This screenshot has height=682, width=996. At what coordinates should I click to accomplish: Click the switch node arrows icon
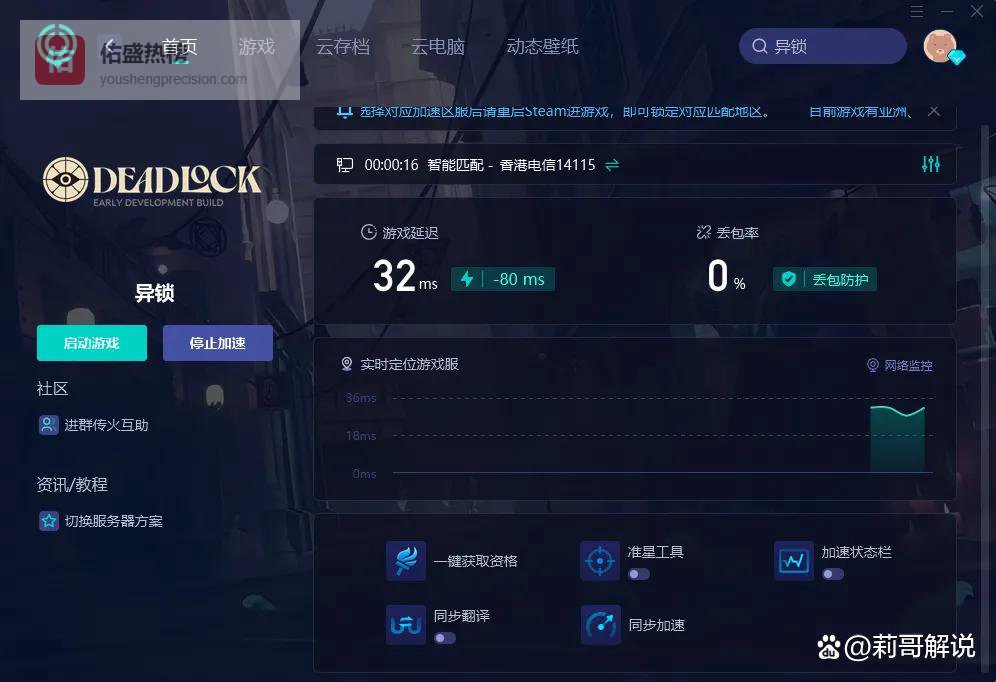click(612, 165)
